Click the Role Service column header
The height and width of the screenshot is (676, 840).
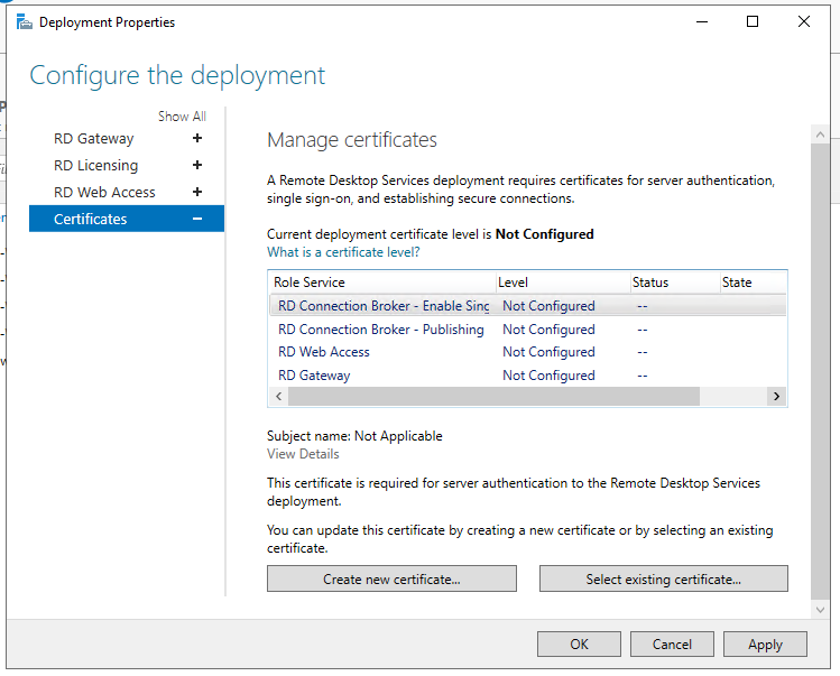[x=382, y=283]
